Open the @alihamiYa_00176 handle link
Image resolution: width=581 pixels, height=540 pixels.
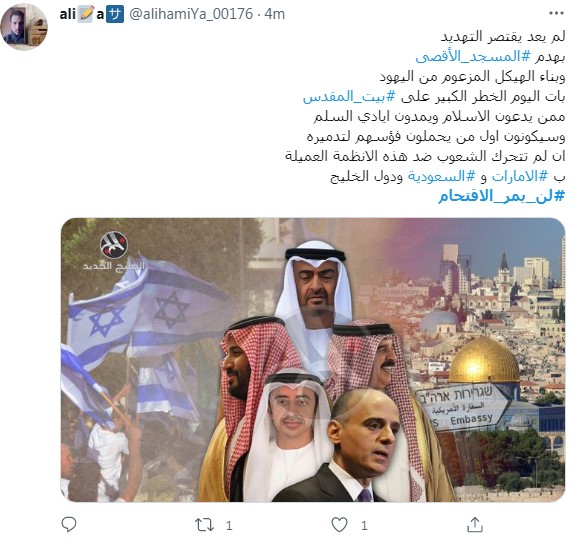click(191, 14)
